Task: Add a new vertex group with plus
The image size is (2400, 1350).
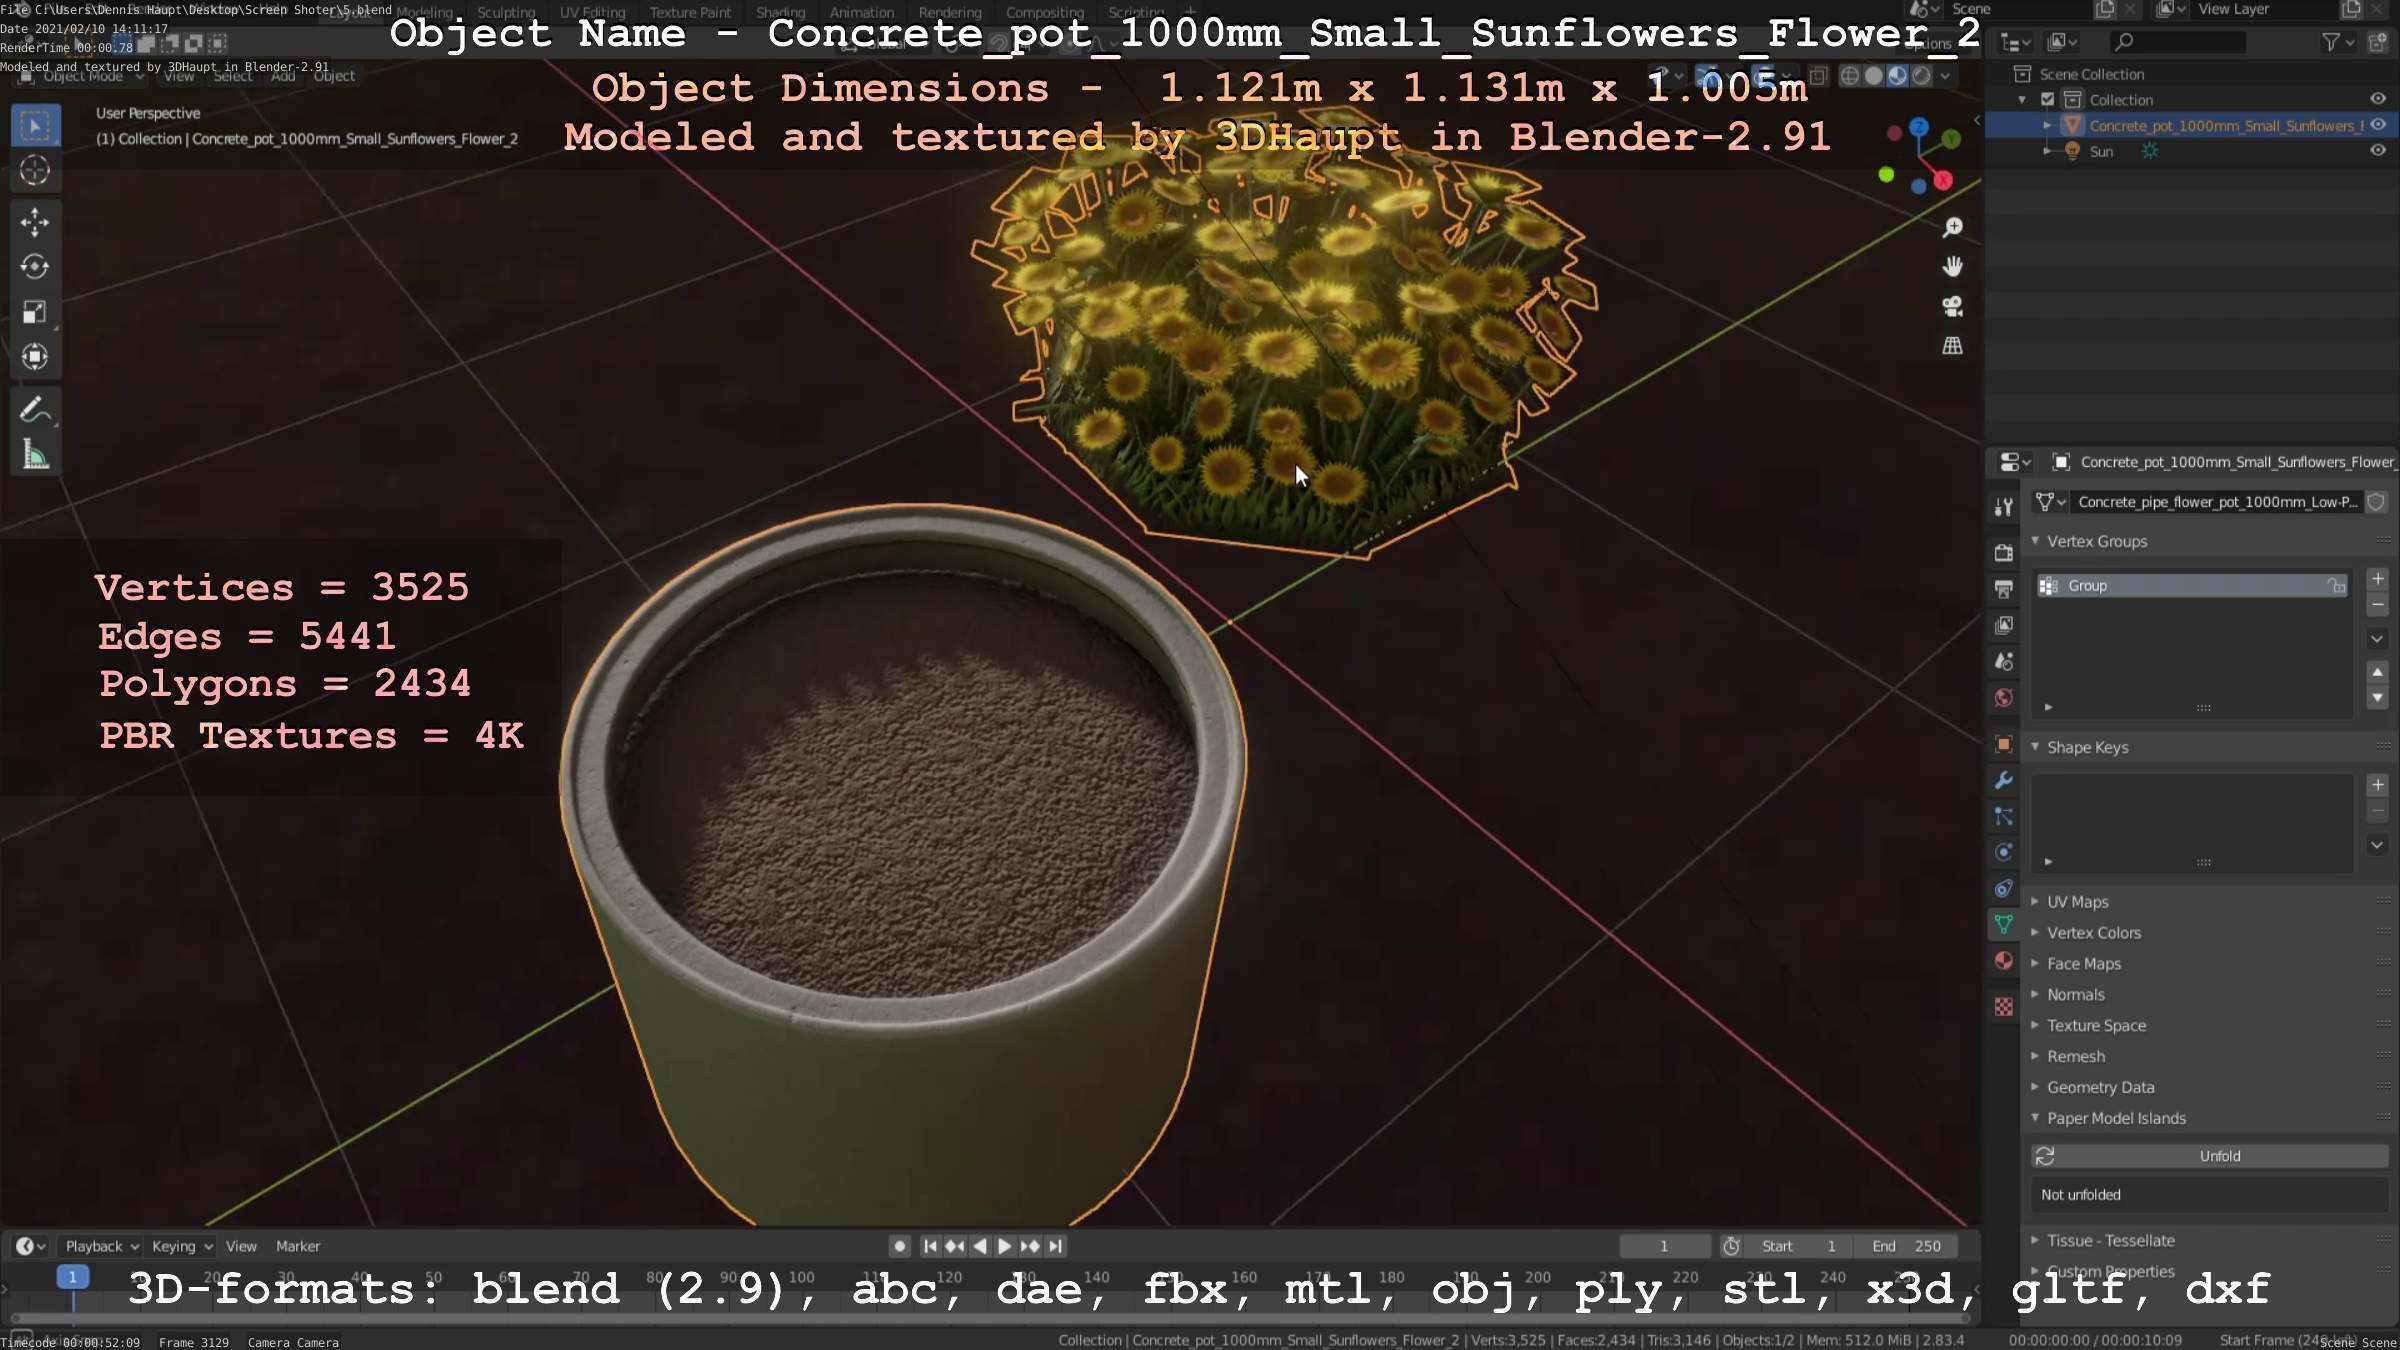Action: 2378,579
